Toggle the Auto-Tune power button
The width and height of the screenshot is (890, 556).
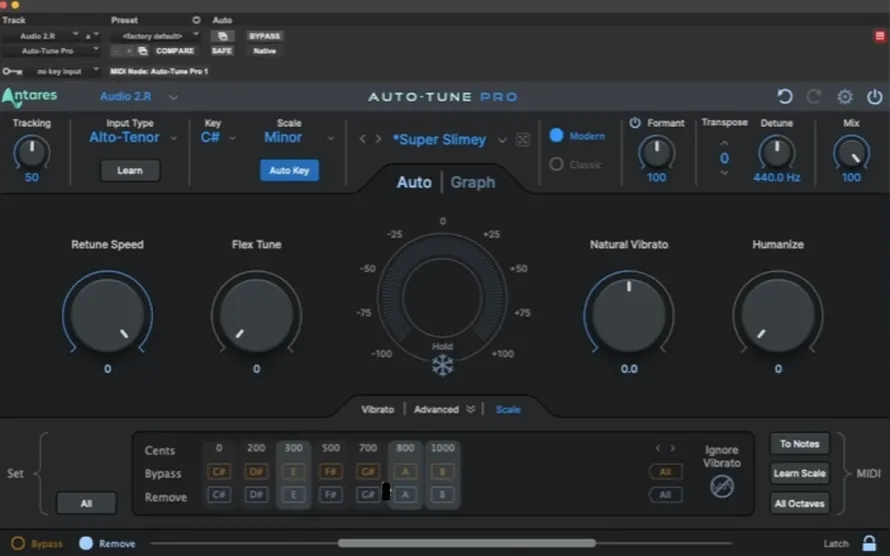pyautogui.click(x=874, y=97)
